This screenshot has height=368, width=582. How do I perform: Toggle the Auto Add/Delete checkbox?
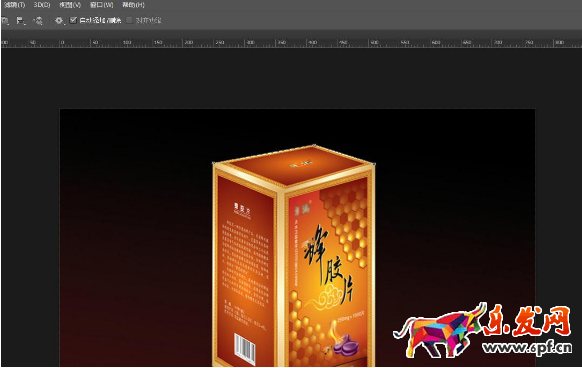[x=73, y=20]
